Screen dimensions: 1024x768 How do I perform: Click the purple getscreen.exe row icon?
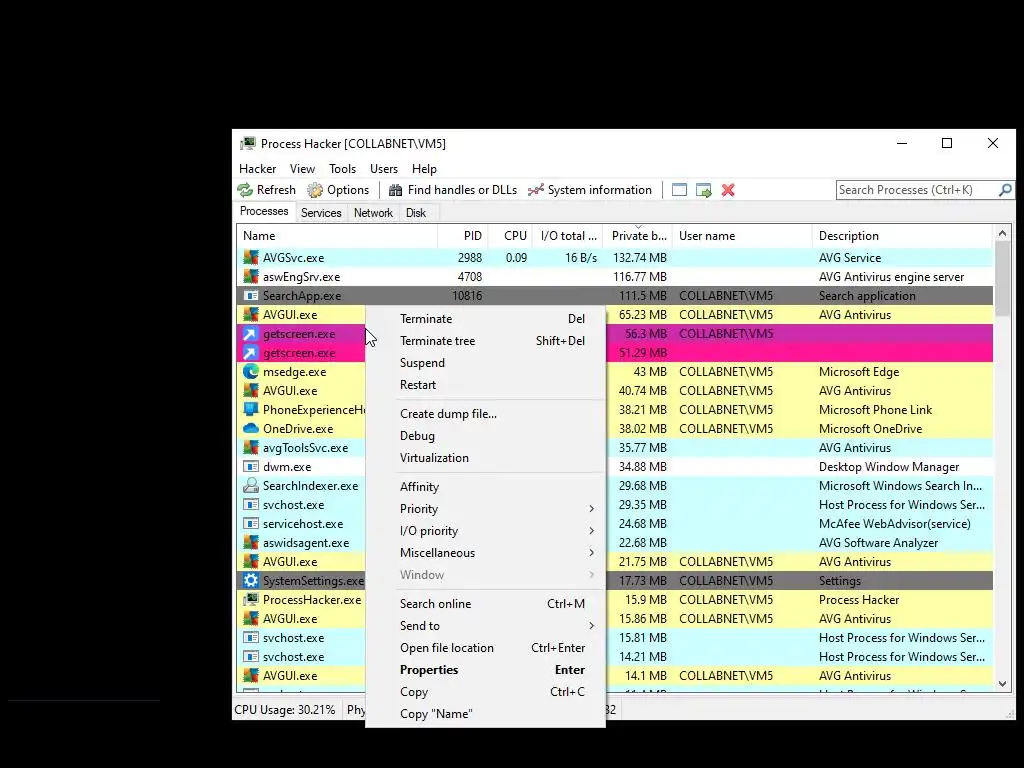(x=251, y=334)
